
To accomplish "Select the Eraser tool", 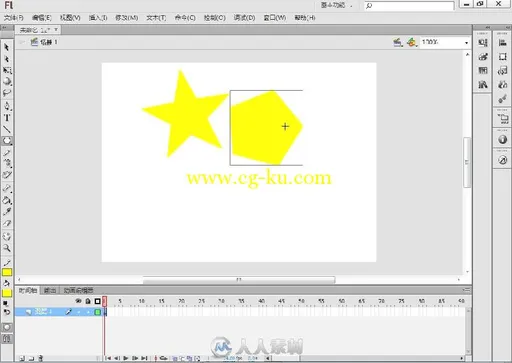I will coord(7,223).
